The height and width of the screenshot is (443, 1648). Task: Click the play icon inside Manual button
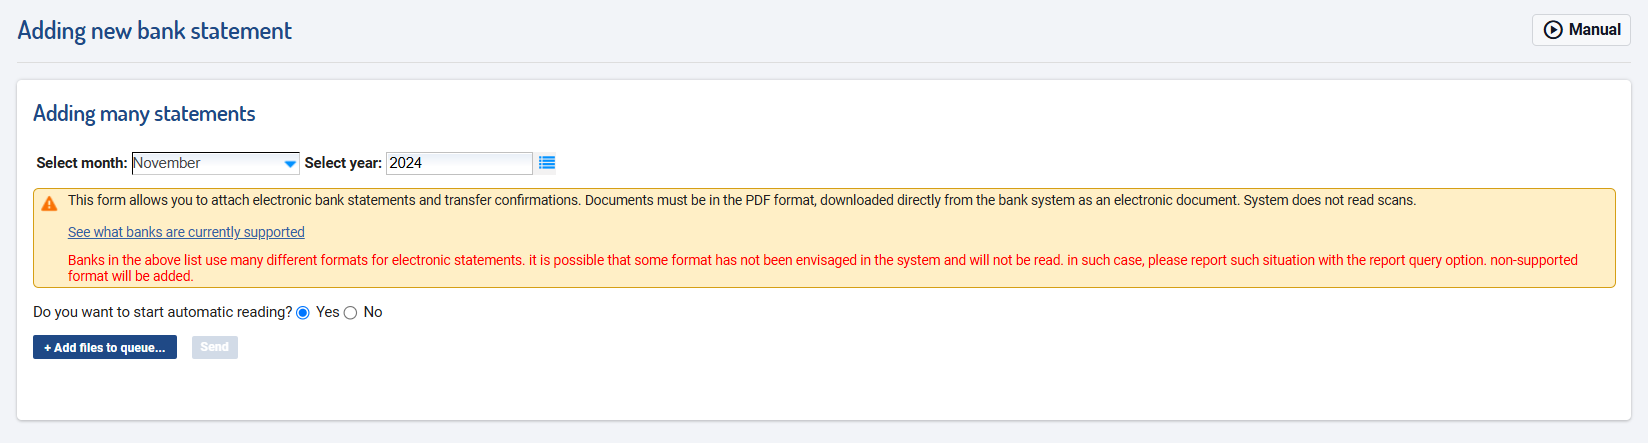pyautogui.click(x=1553, y=30)
